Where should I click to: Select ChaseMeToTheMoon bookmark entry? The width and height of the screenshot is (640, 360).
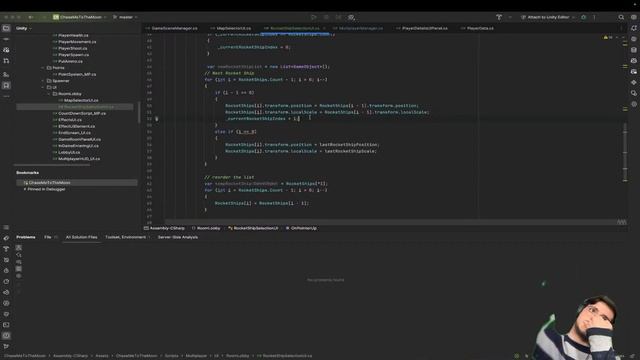click(x=77, y=183)
